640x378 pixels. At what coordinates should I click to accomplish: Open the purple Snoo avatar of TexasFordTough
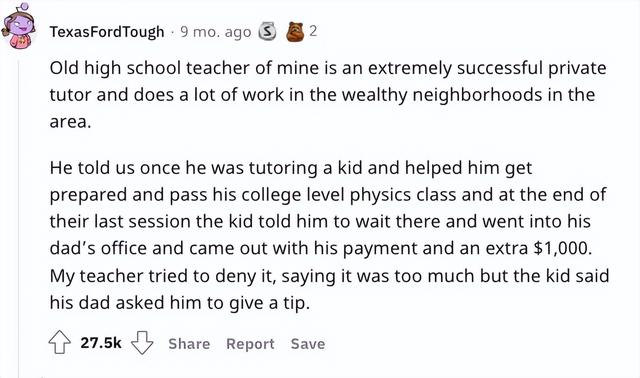click(18, 27)
